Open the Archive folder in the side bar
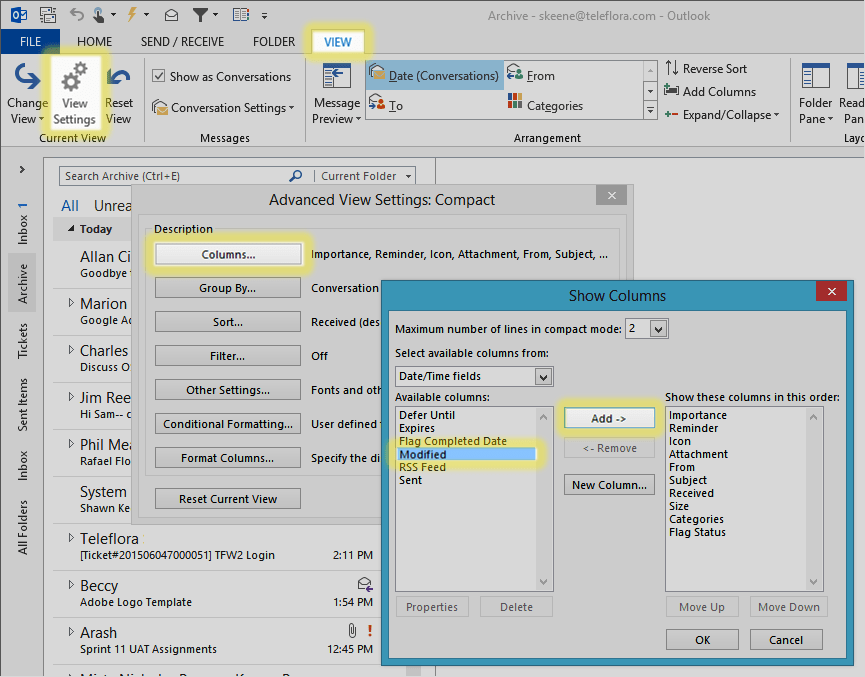865x677 pixels. pos(22,283)
